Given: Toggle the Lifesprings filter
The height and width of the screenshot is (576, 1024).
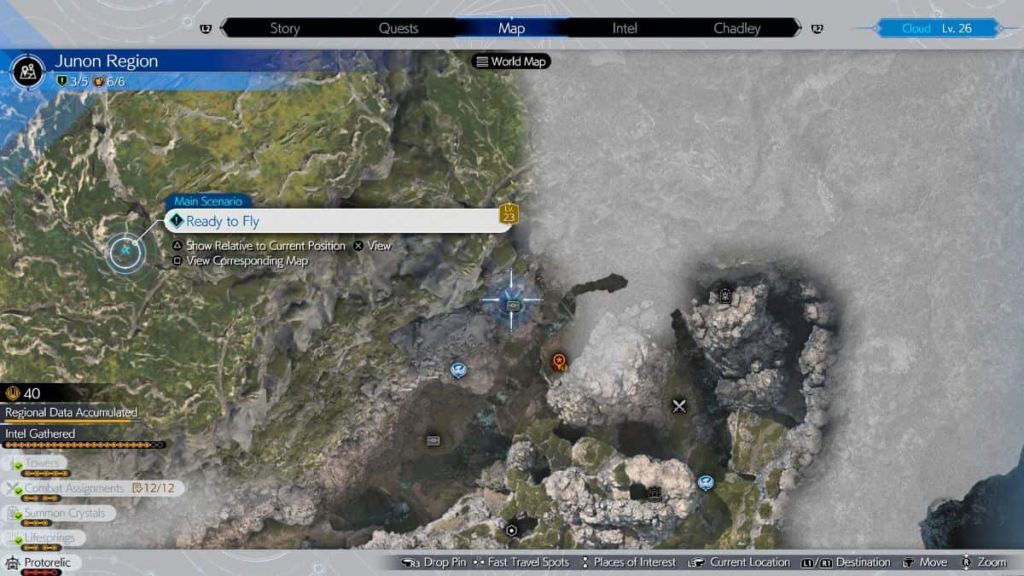Looking at the screenshot, I should (x=44, y=537).
